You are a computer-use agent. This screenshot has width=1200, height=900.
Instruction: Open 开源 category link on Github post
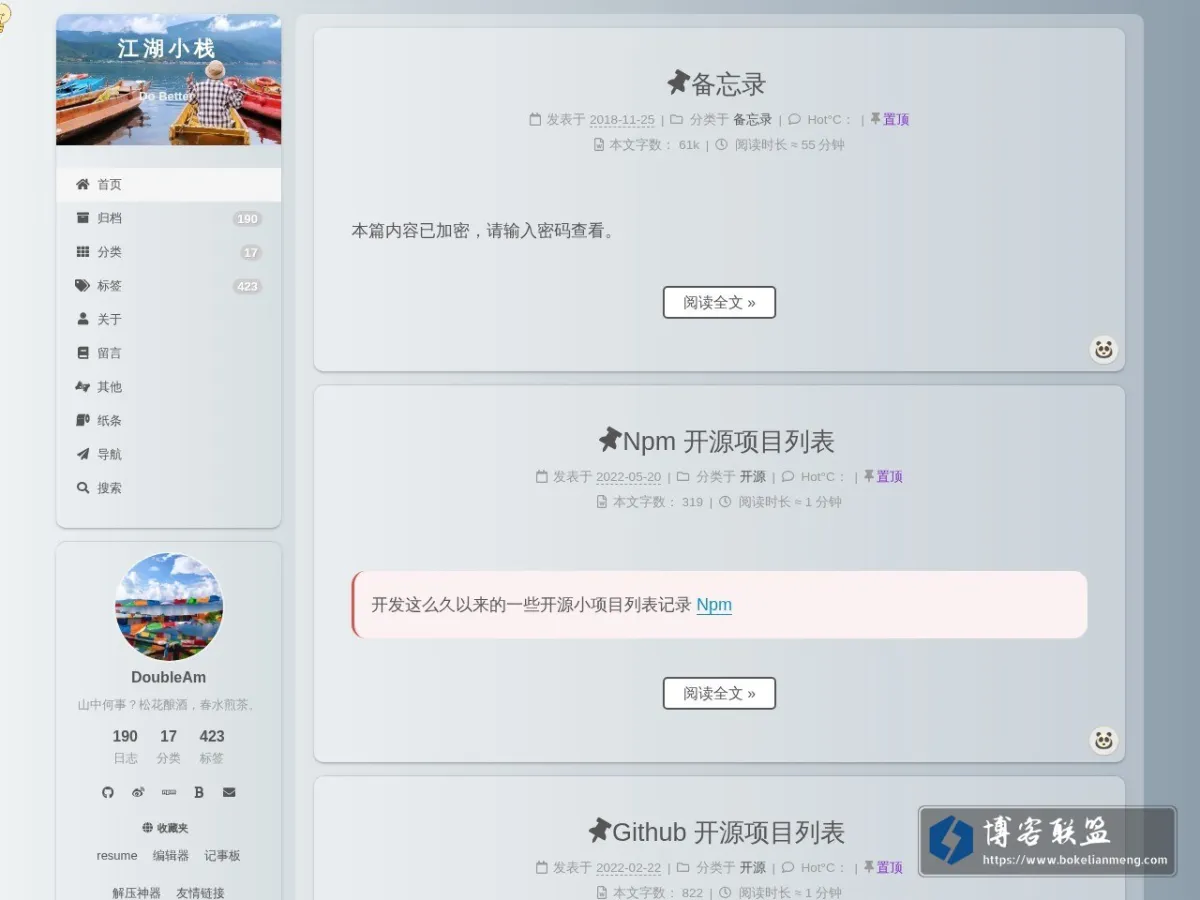[753, 867]
